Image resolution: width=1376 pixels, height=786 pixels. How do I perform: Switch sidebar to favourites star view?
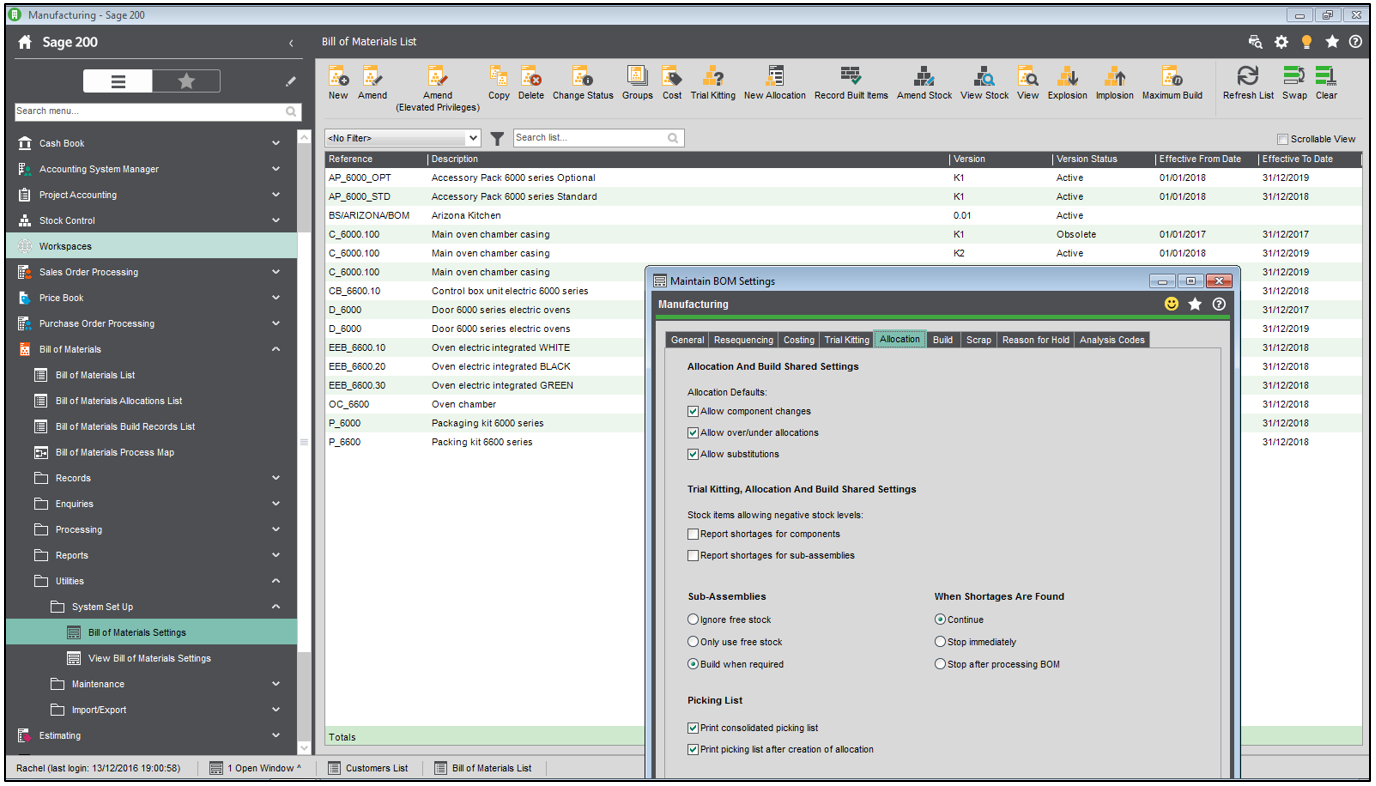click(186, 82)
